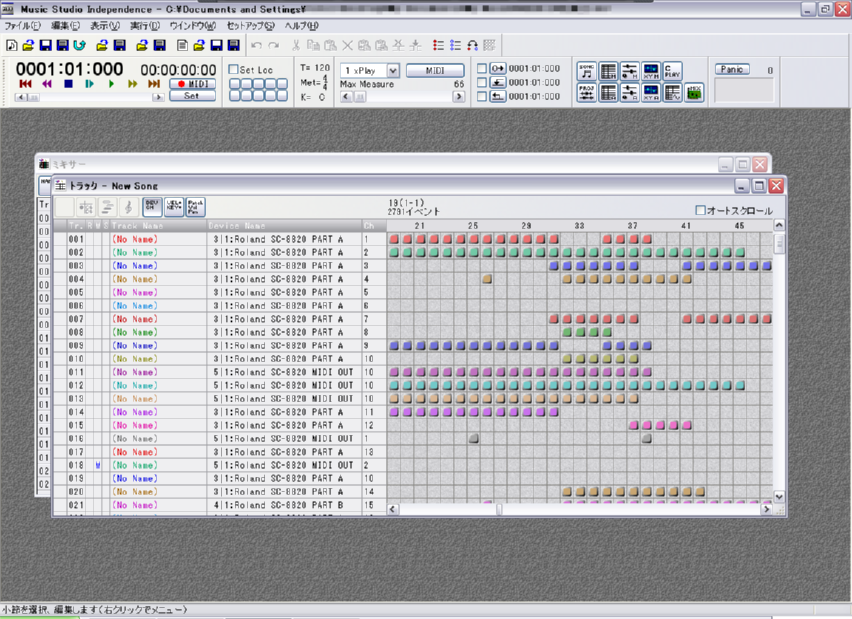The height and width of the screenshot is (619, 852).
Task: Click the U-turn arrow revert icon in the toolbar
Action: click(80, 46)
